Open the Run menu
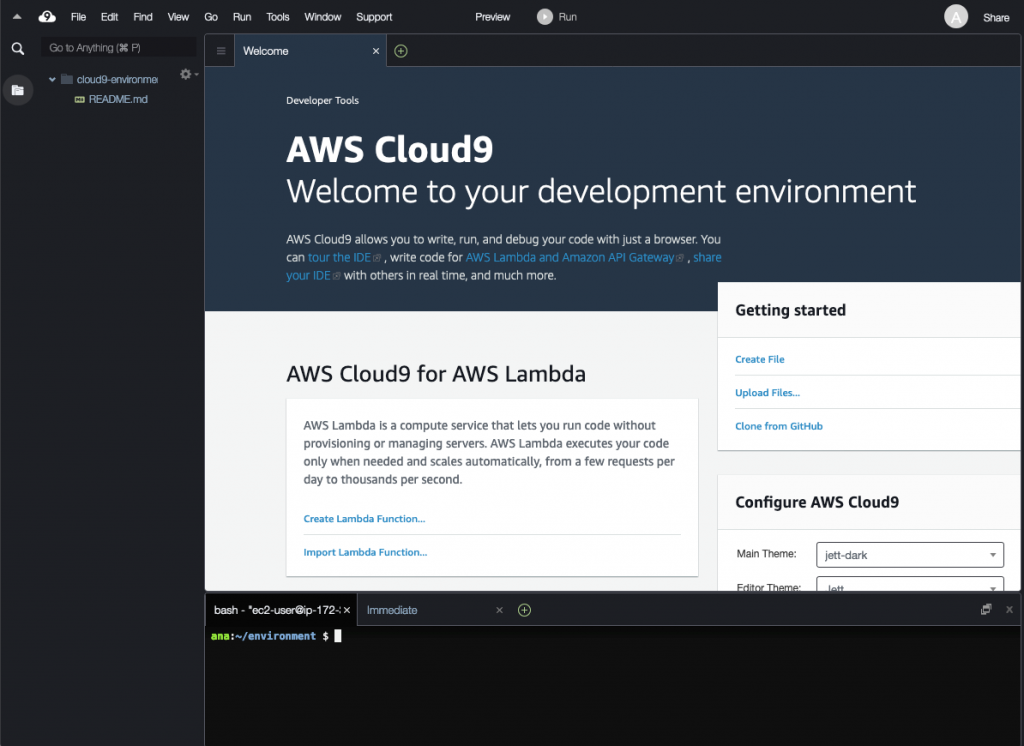Image resolution: width=1024 pixels, height=746 pixels. (x=242, y=17)
